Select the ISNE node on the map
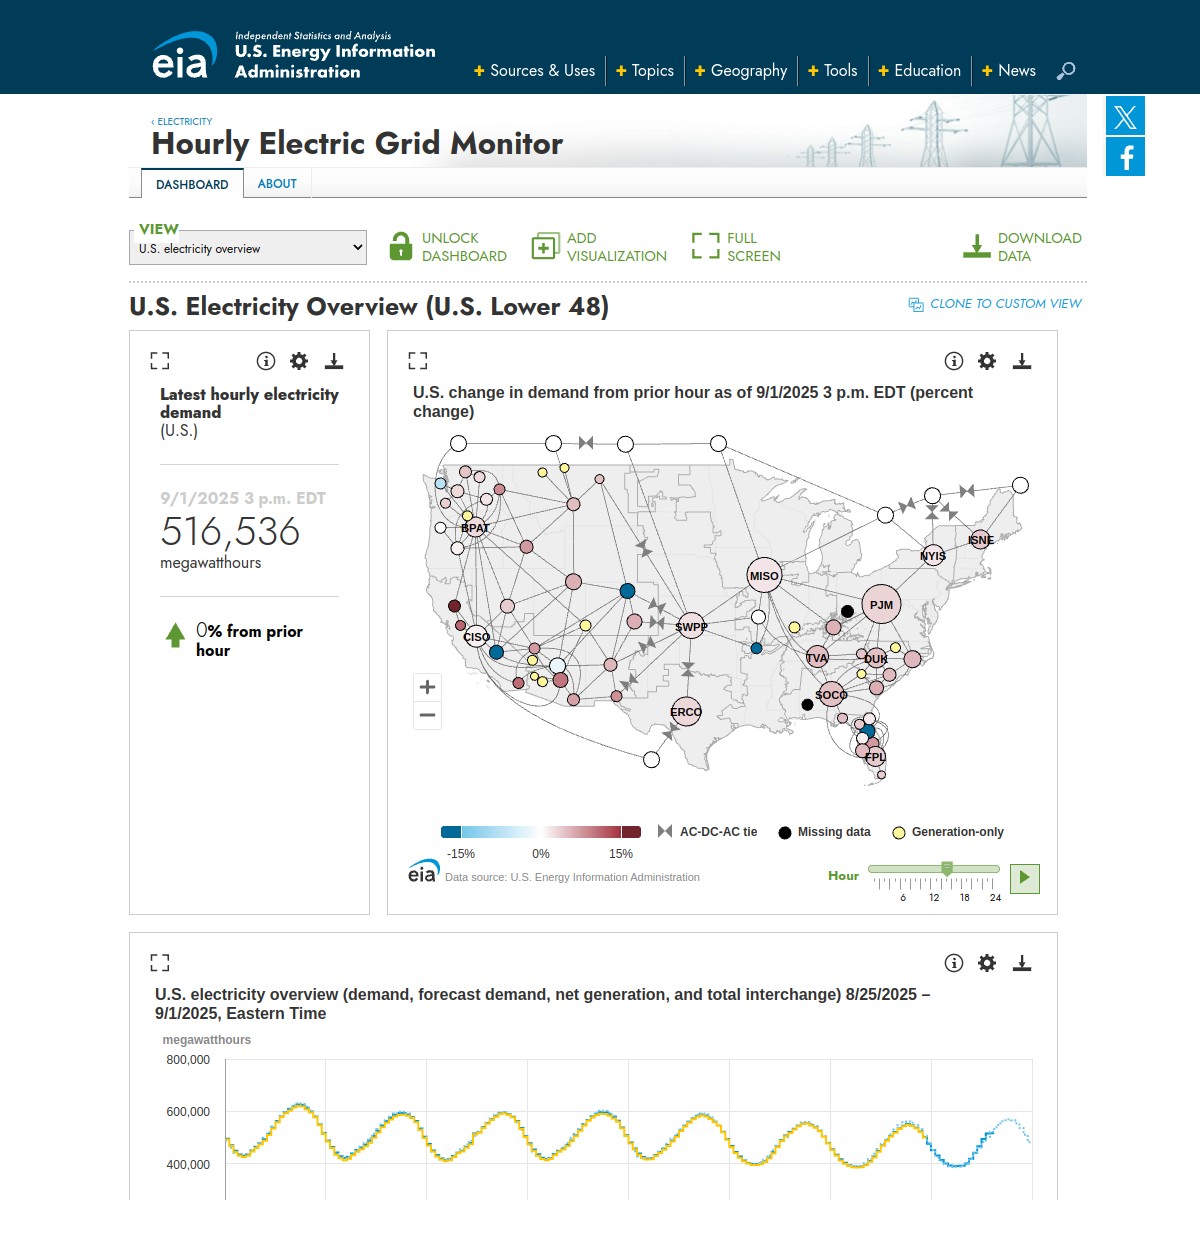Screen dimensions: 1200x1236 (x=981, y=539)
